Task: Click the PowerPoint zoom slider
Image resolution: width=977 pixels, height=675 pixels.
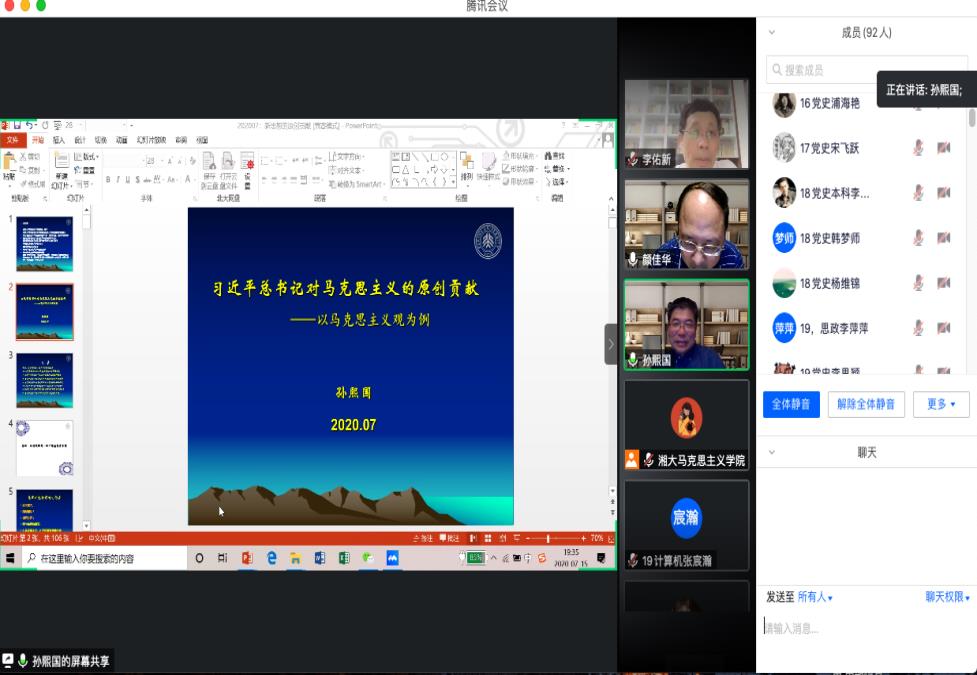Action: tap(548, 538)
